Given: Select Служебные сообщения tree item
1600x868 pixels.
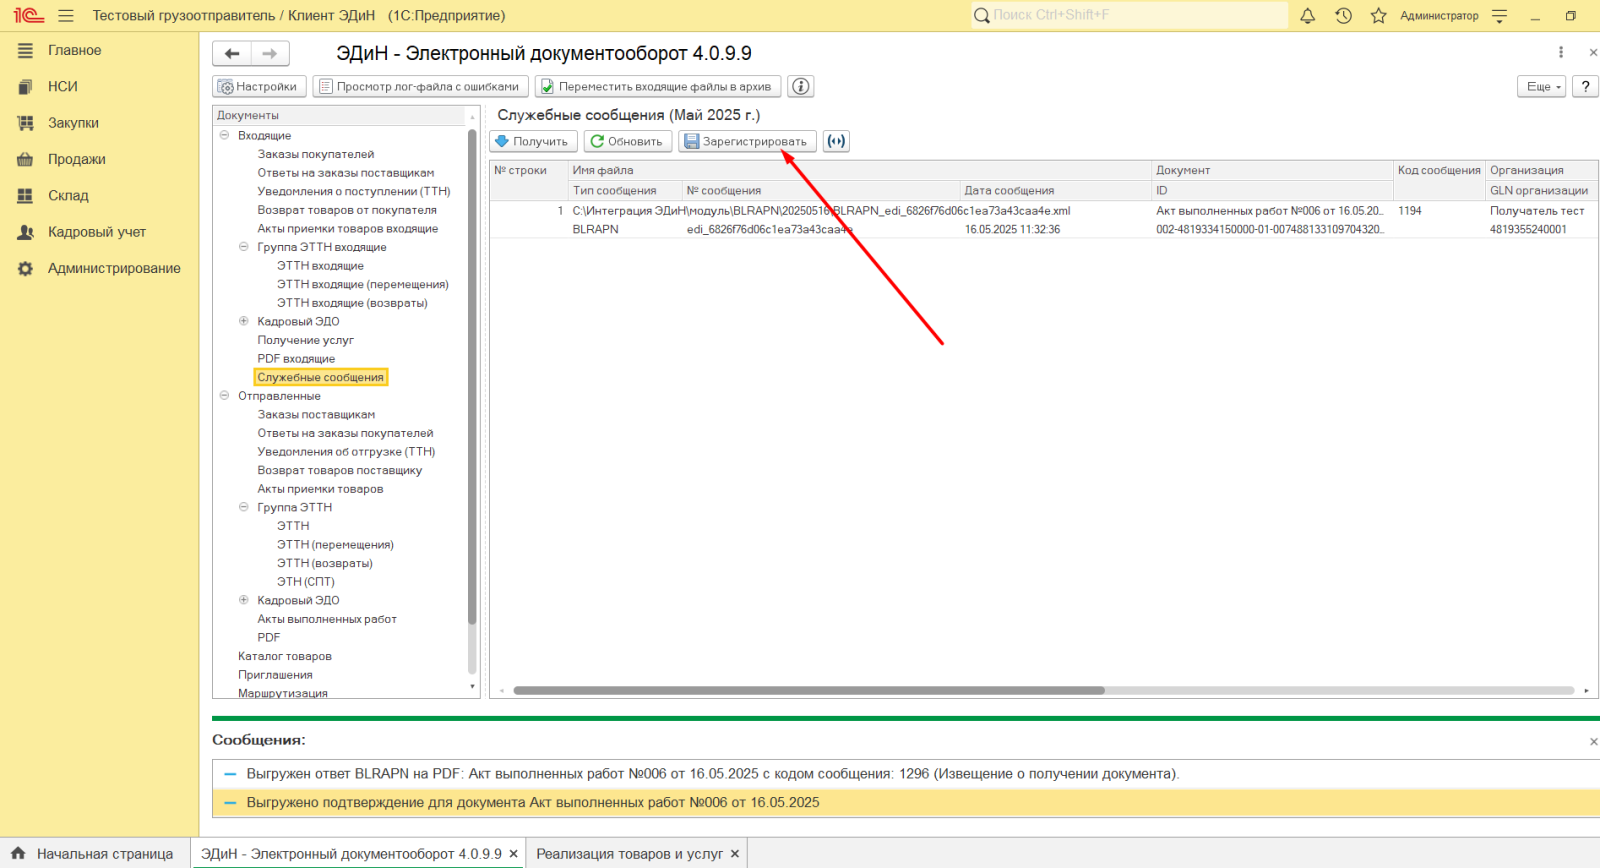Looking at the screenshot, I should (x=320, y=377).
